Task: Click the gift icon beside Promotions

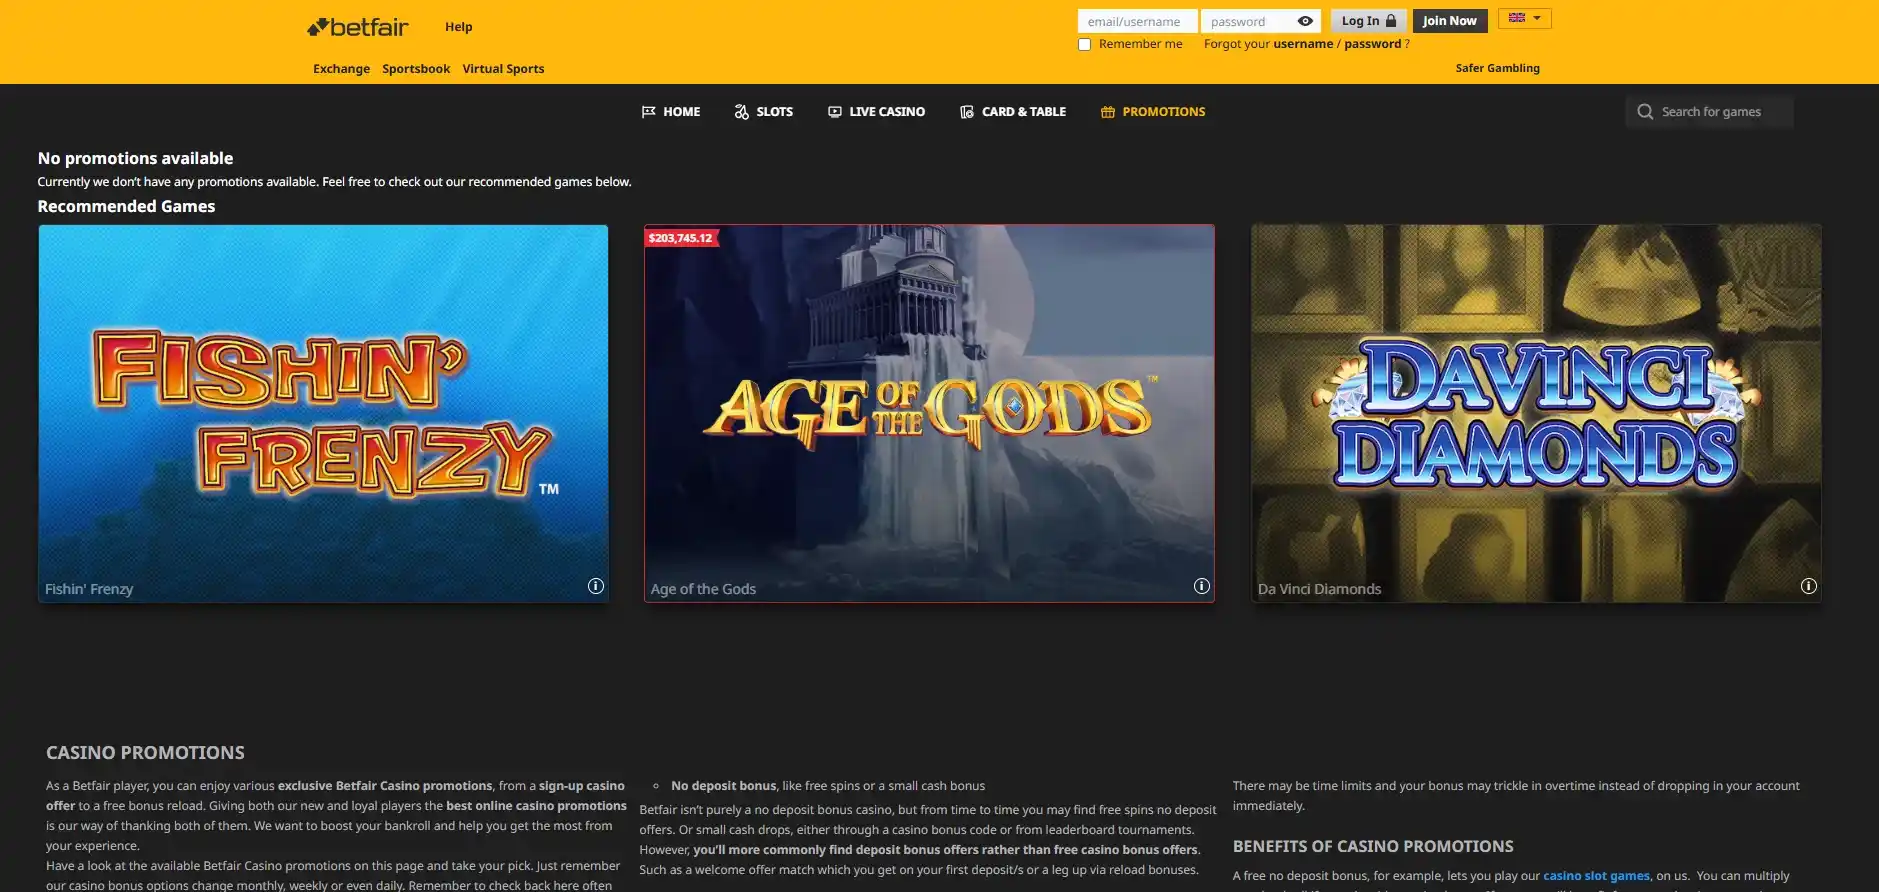Action: pyautogui.click(x=1108, y=112)
